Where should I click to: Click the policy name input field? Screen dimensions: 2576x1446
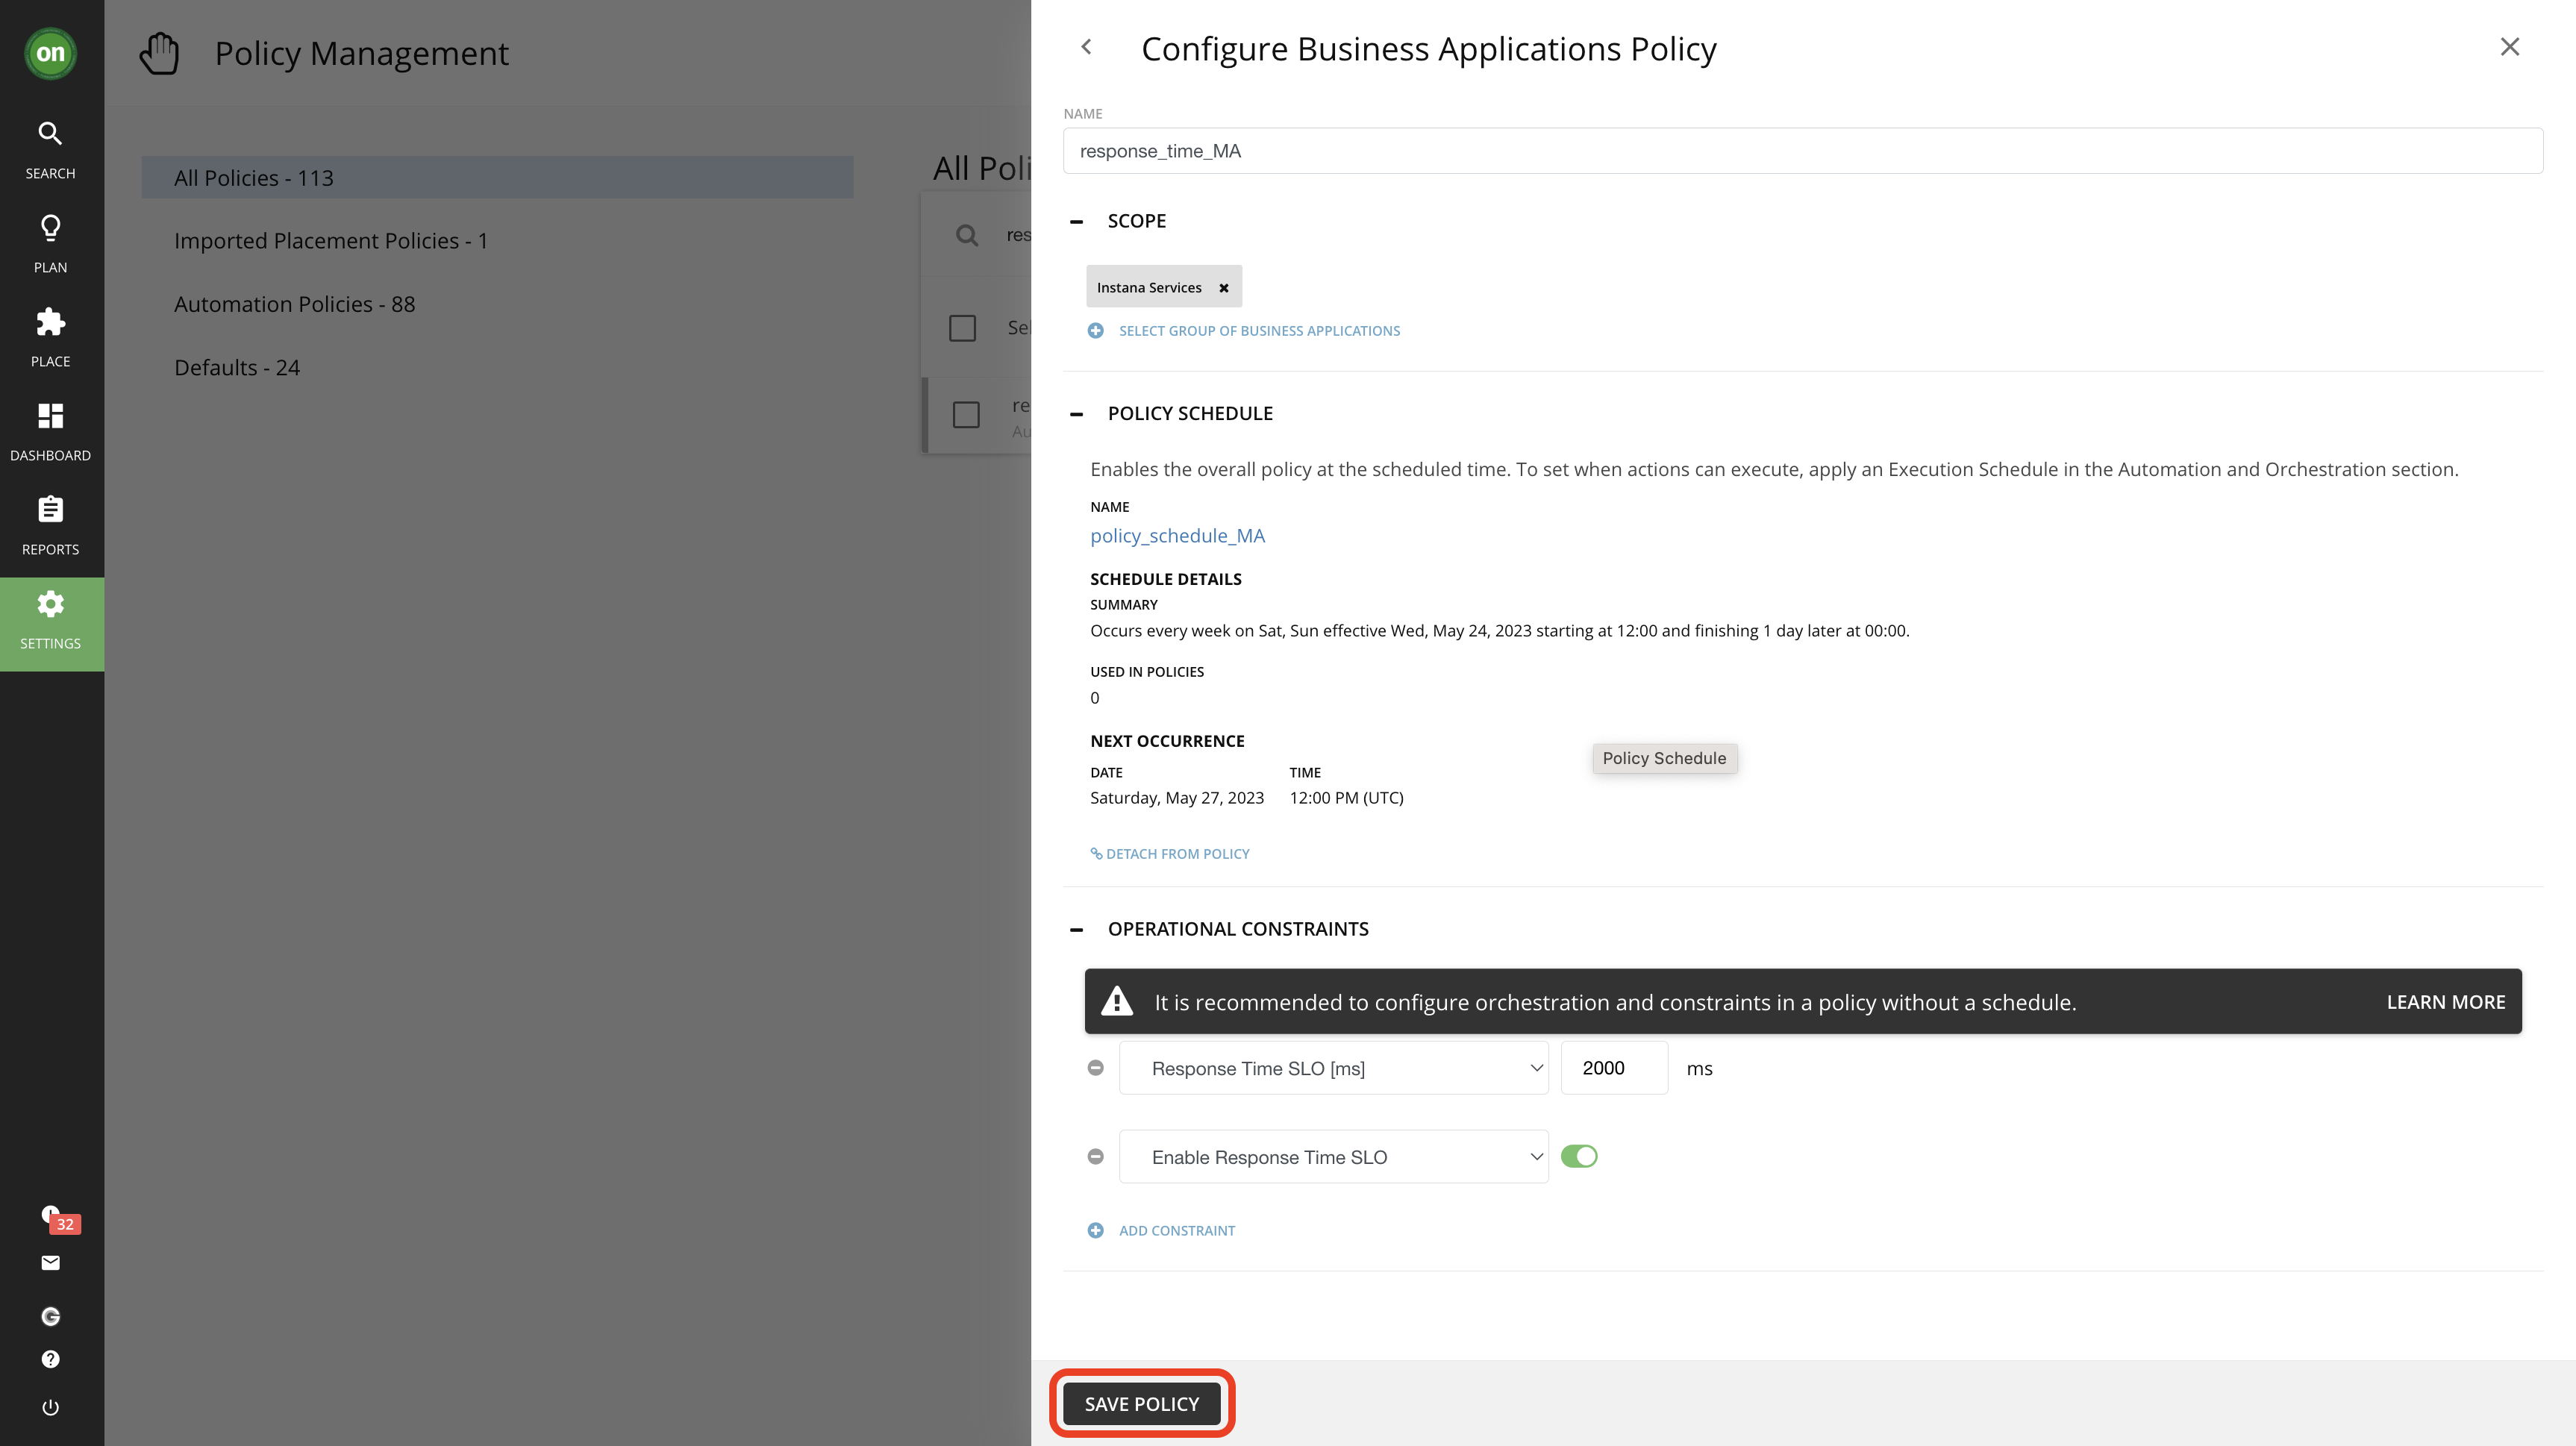point(1802,151)
